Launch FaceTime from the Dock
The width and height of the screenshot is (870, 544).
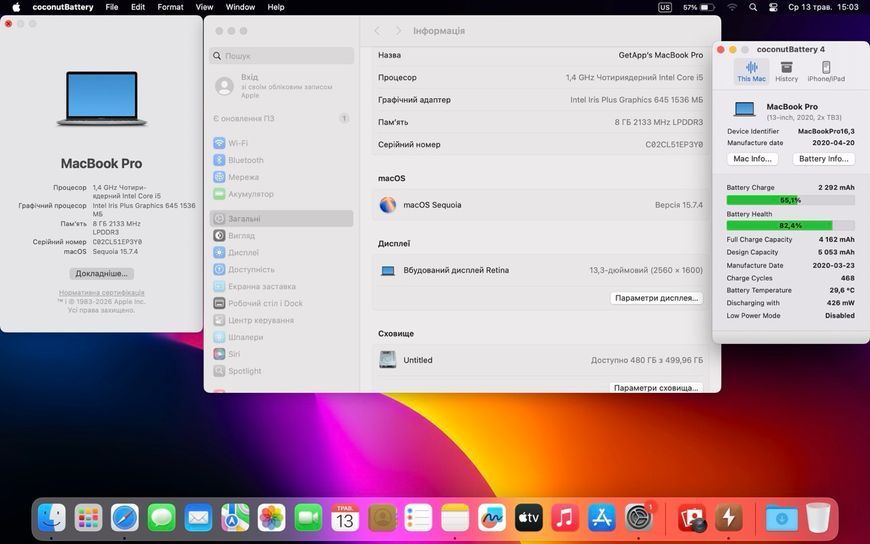point(308,518)
